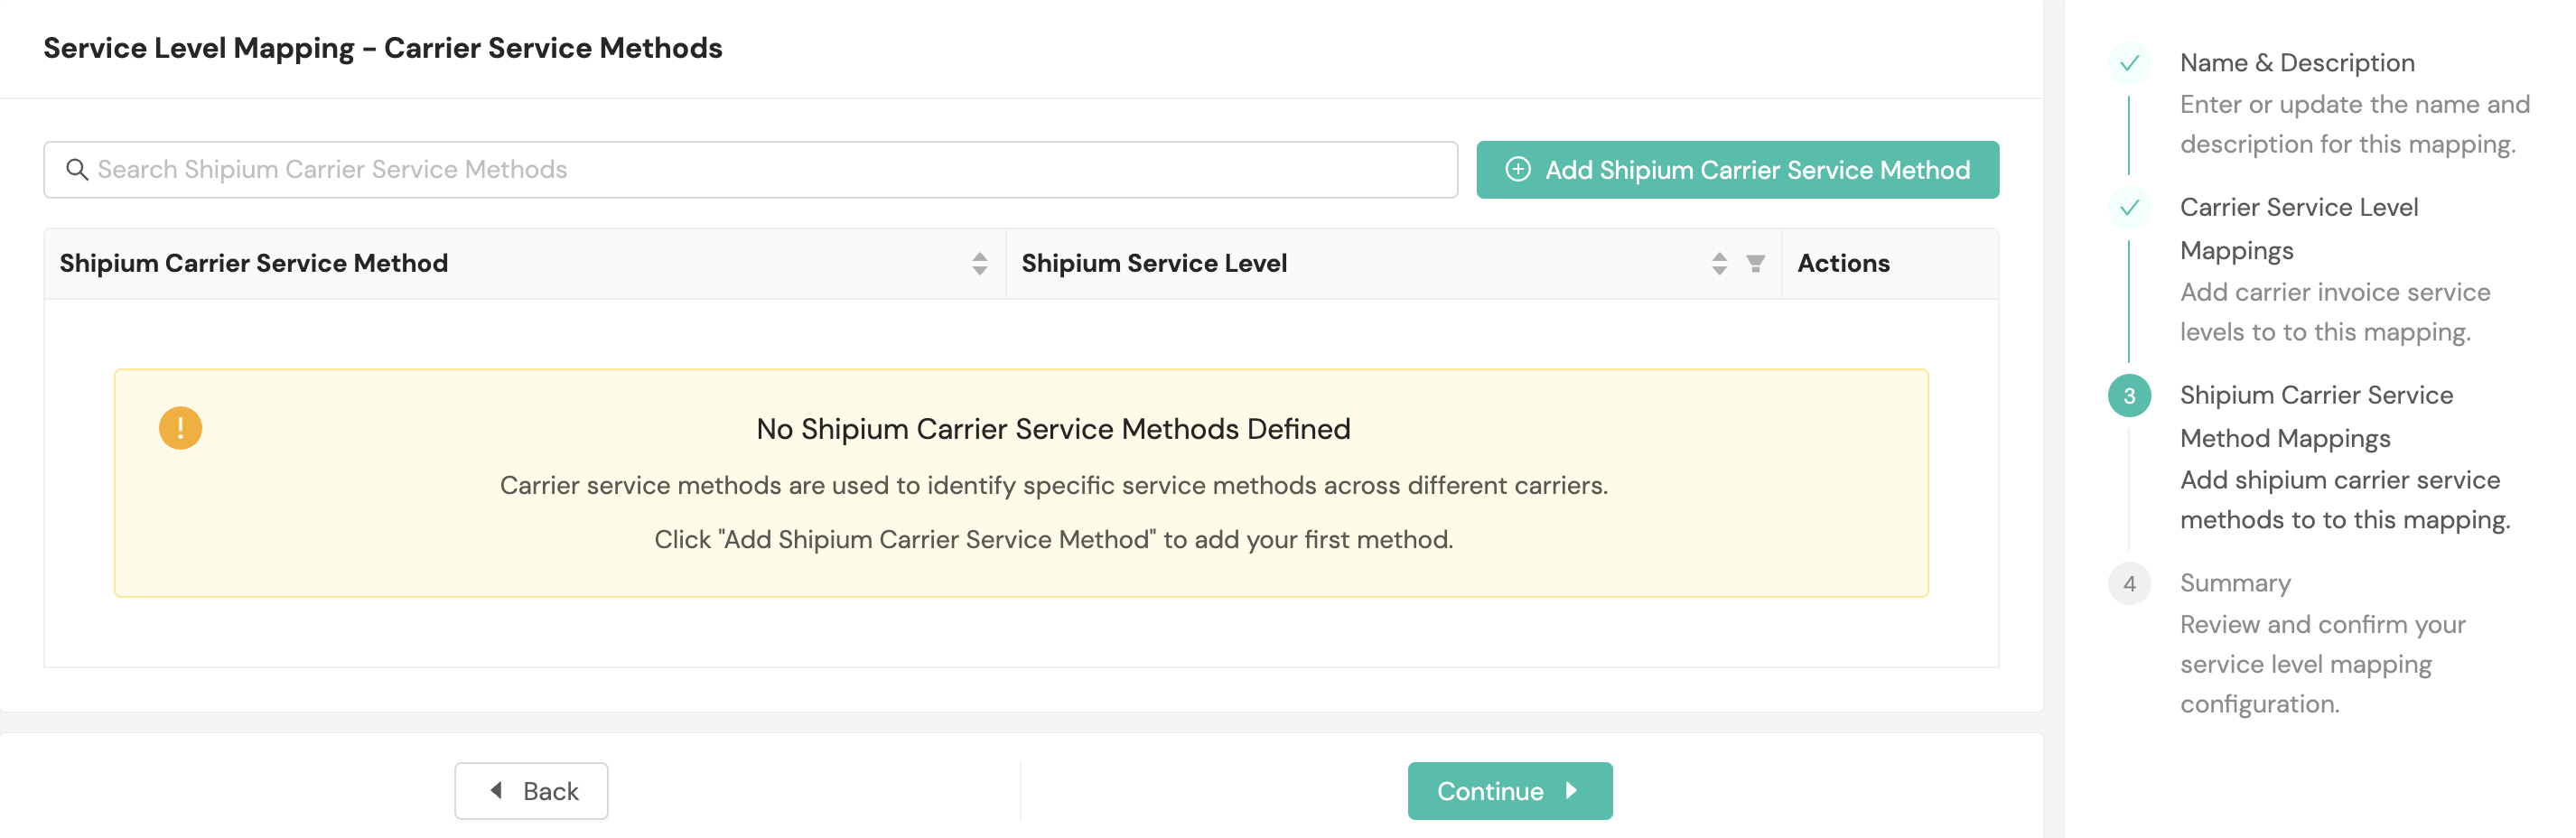This screenshot has height=838, width=2576.
Task: Click the page title 'Service Level Mapping – Carrier Service Methods'
Action: pos(382,48)
